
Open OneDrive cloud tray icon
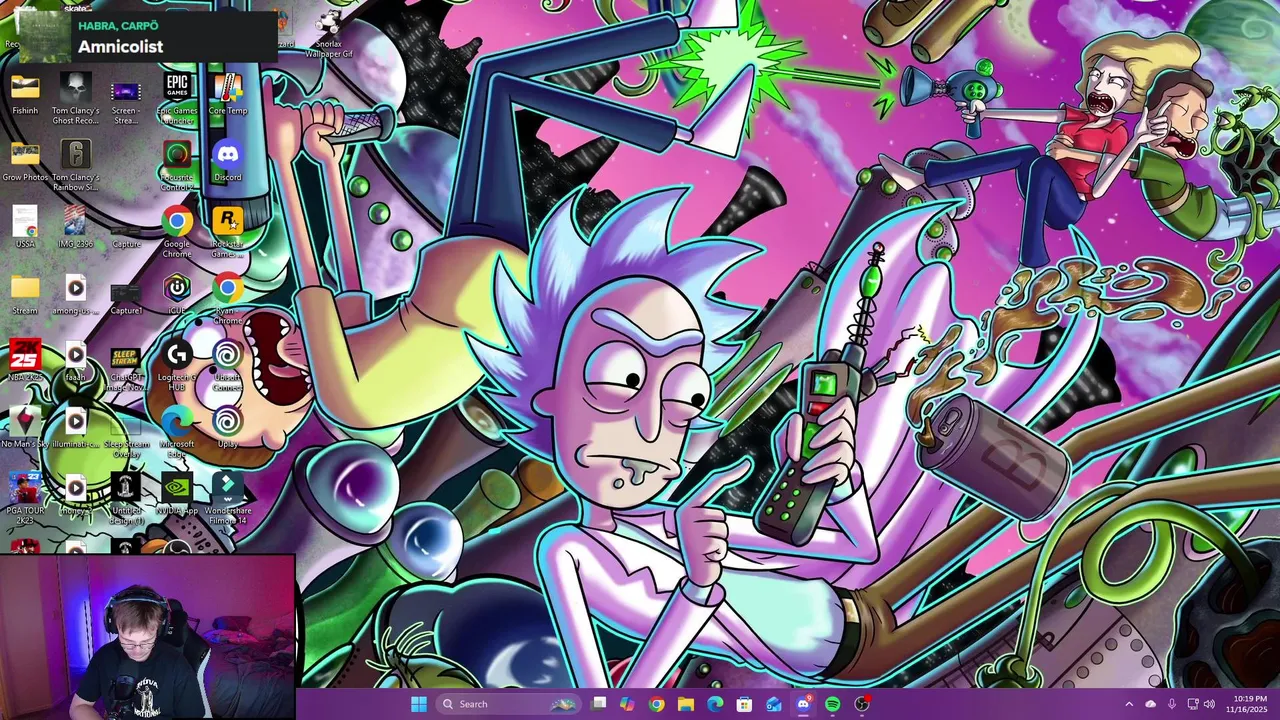(x=1150, y=704)
